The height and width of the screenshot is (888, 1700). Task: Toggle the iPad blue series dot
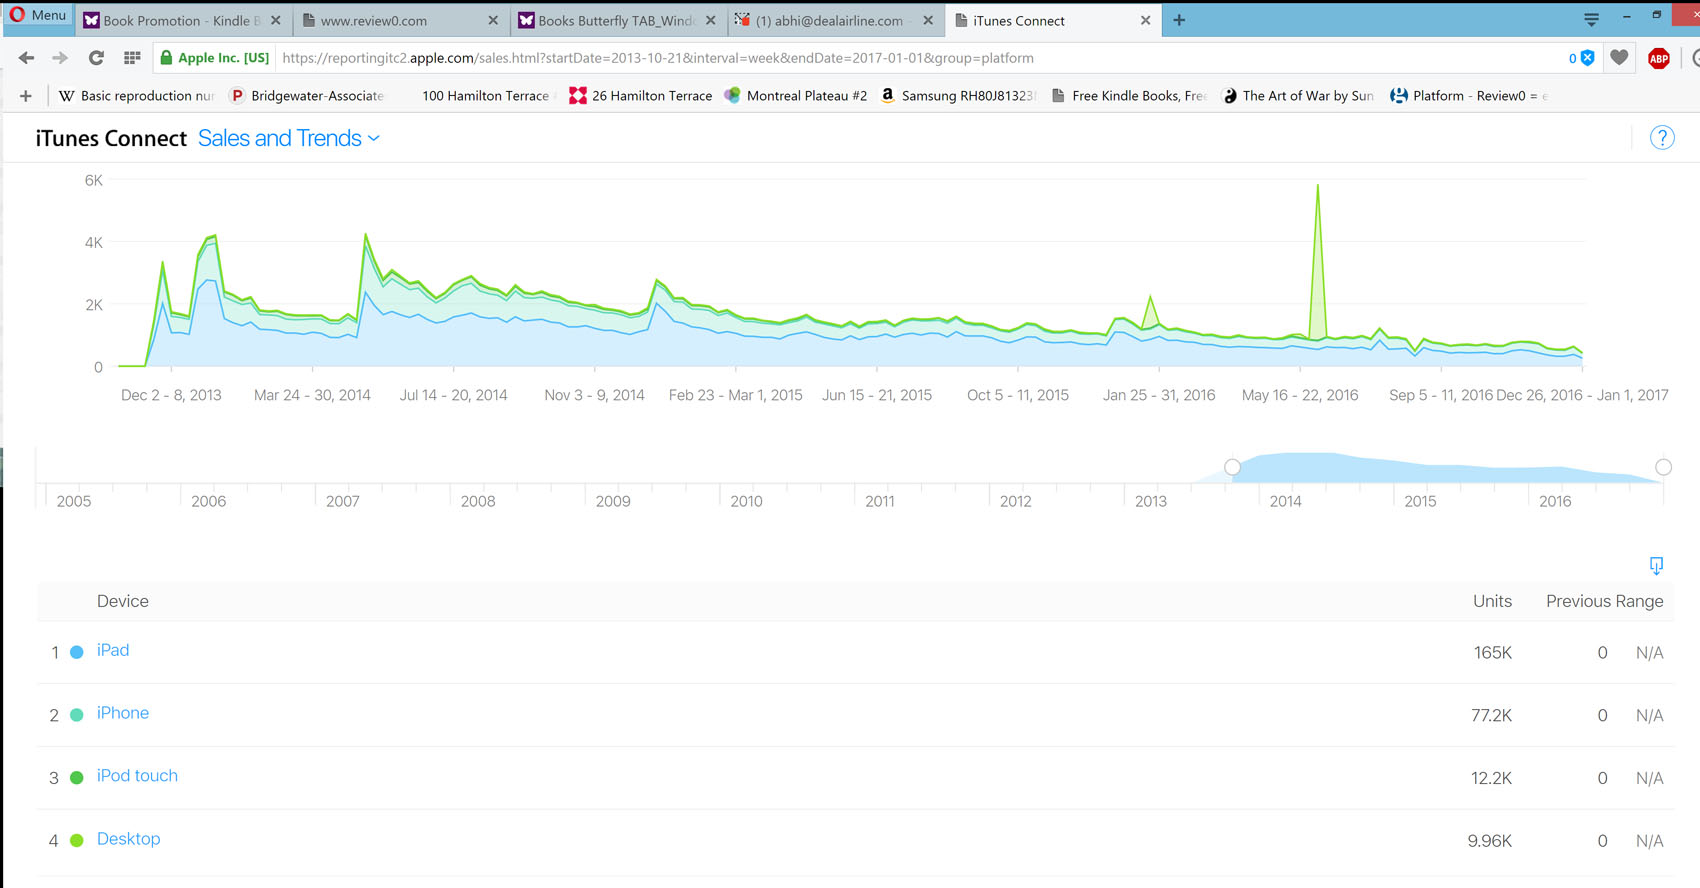(77, 652)
